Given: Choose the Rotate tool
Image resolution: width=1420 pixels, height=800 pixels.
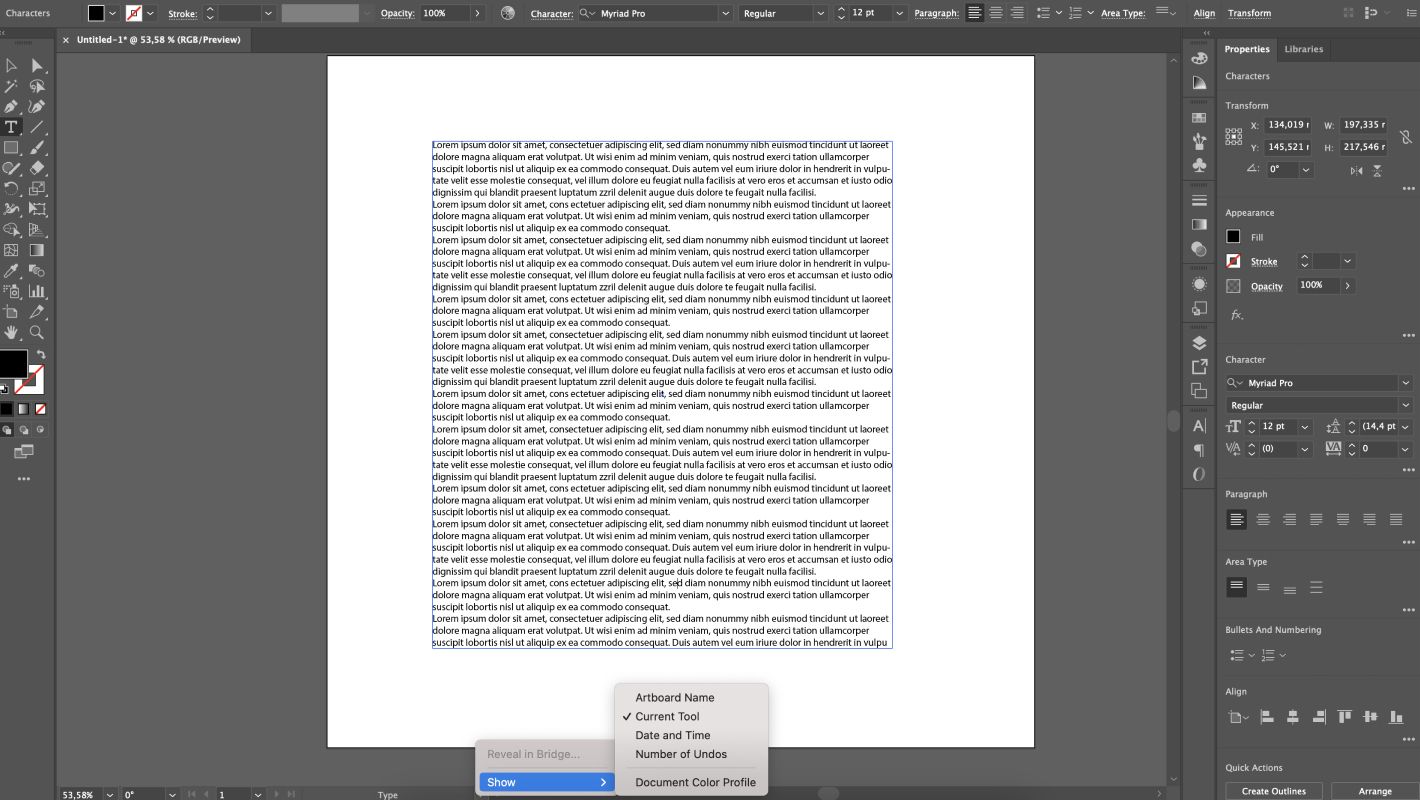Looking at the screenshot, I should 11,189.
